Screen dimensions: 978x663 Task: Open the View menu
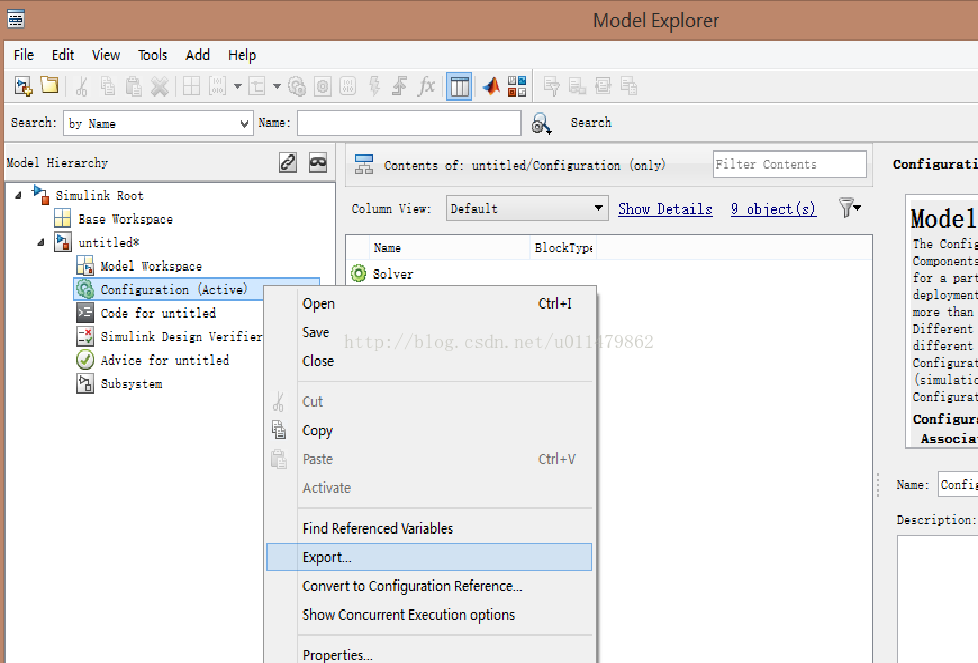pos(105,55)
